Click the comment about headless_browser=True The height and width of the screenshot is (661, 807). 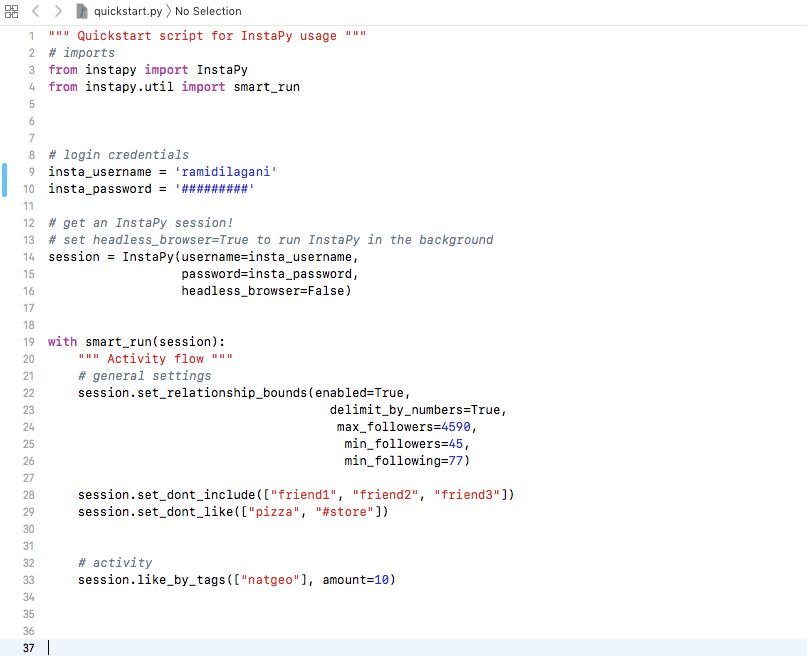point(271,240)
